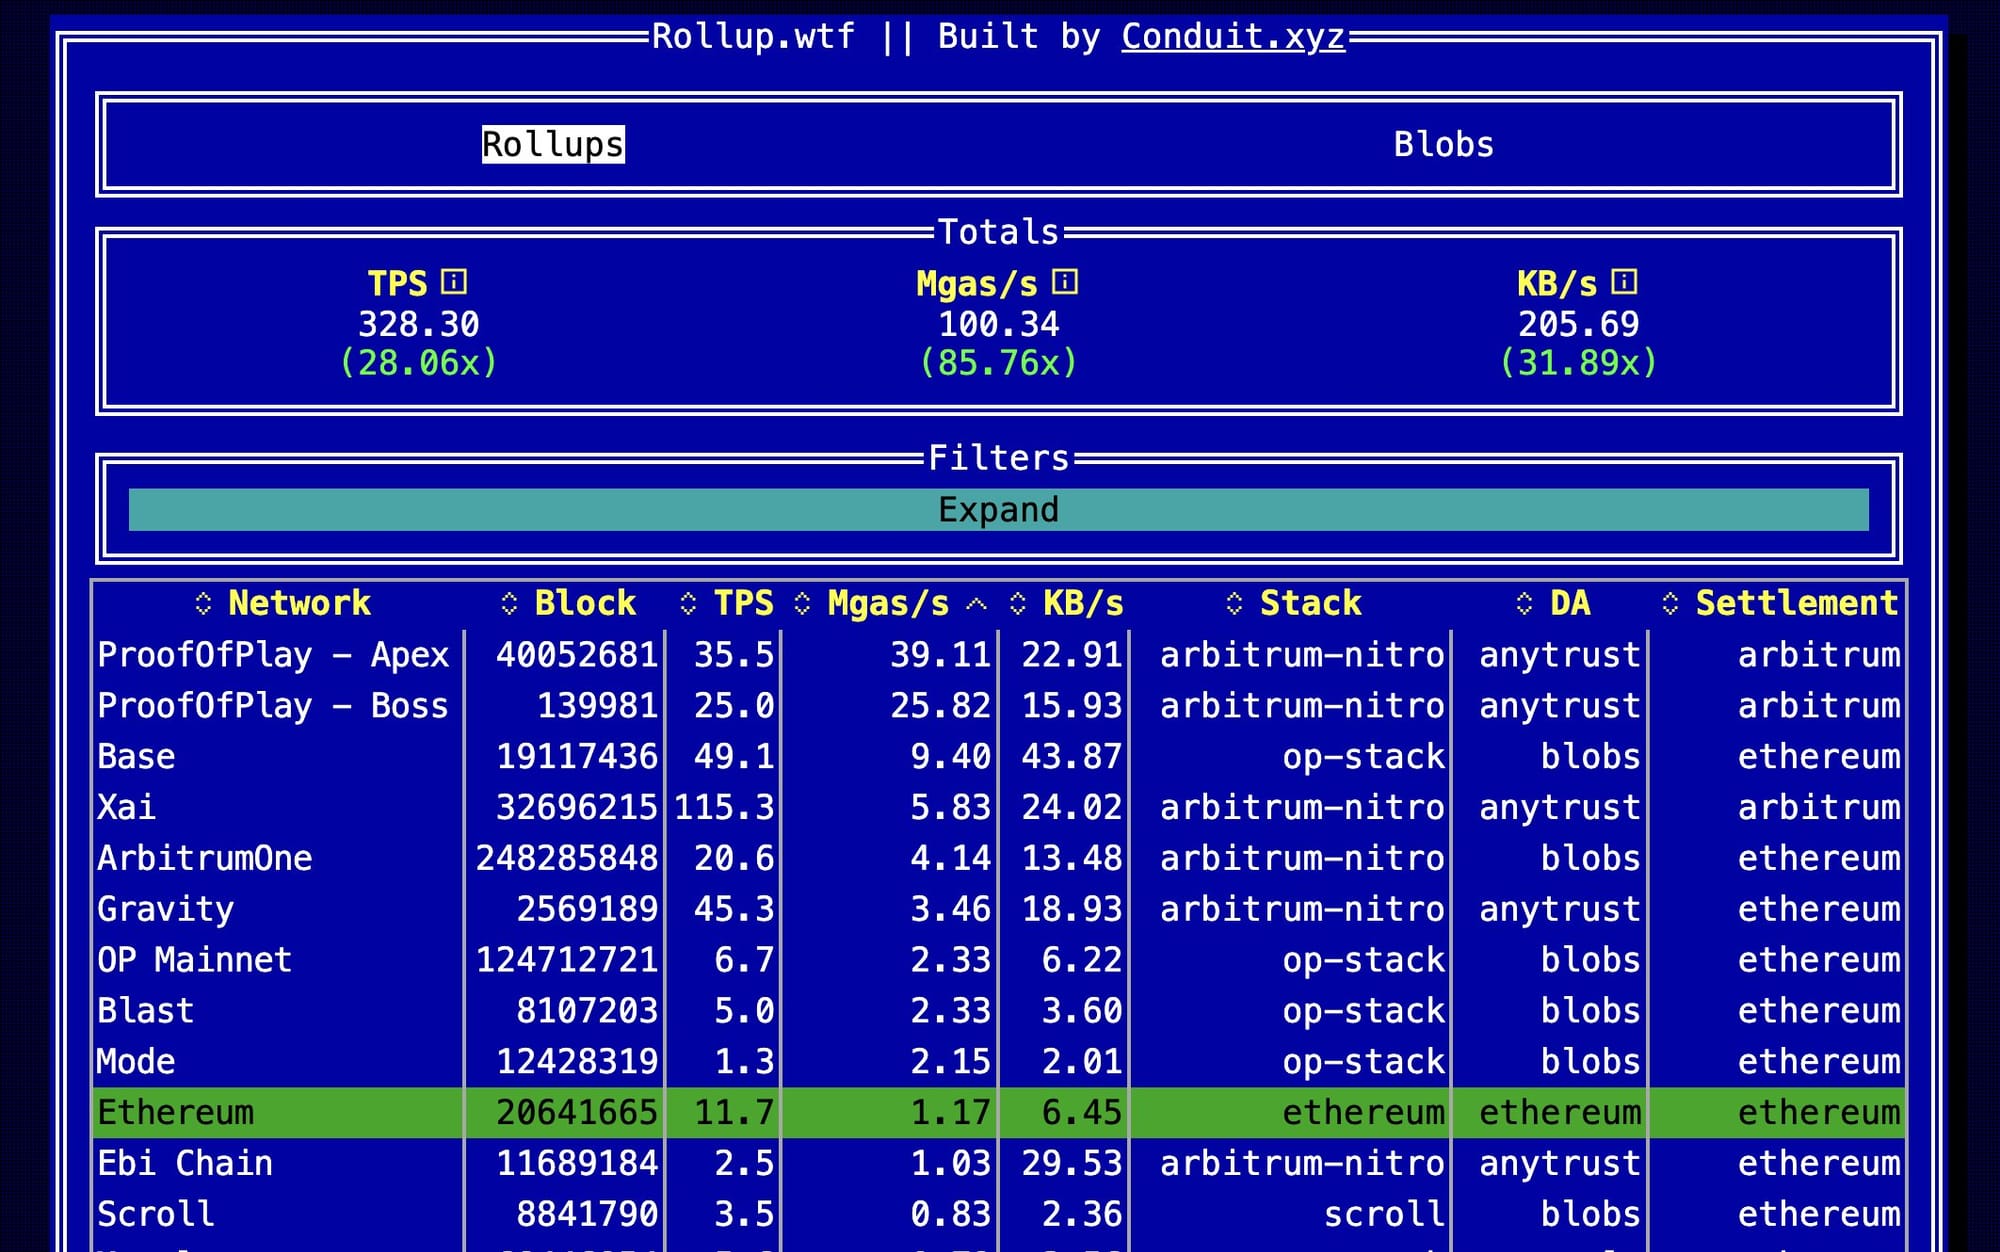Click the Ethereum name in the highlighted row
Image resolution: width=2000 pixels, height=1252 pixels.
point(175,1113)
